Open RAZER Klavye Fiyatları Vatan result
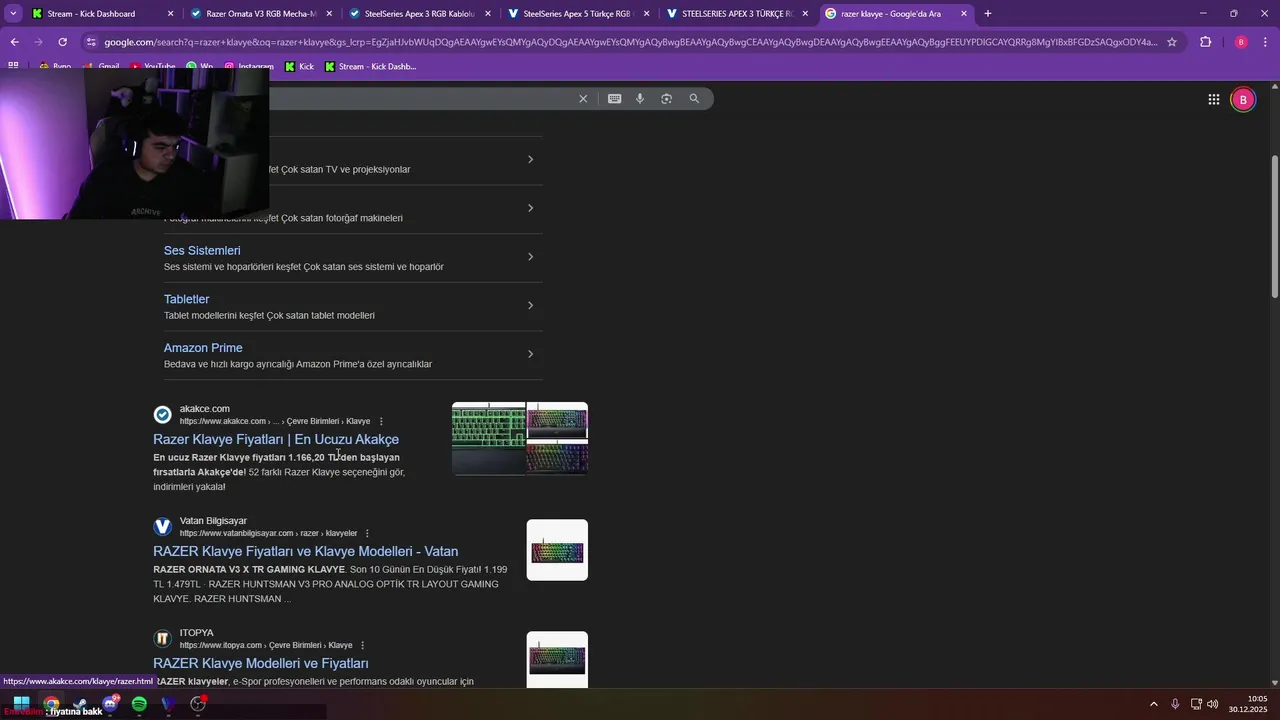1280x720 pixels. [306, 551]
